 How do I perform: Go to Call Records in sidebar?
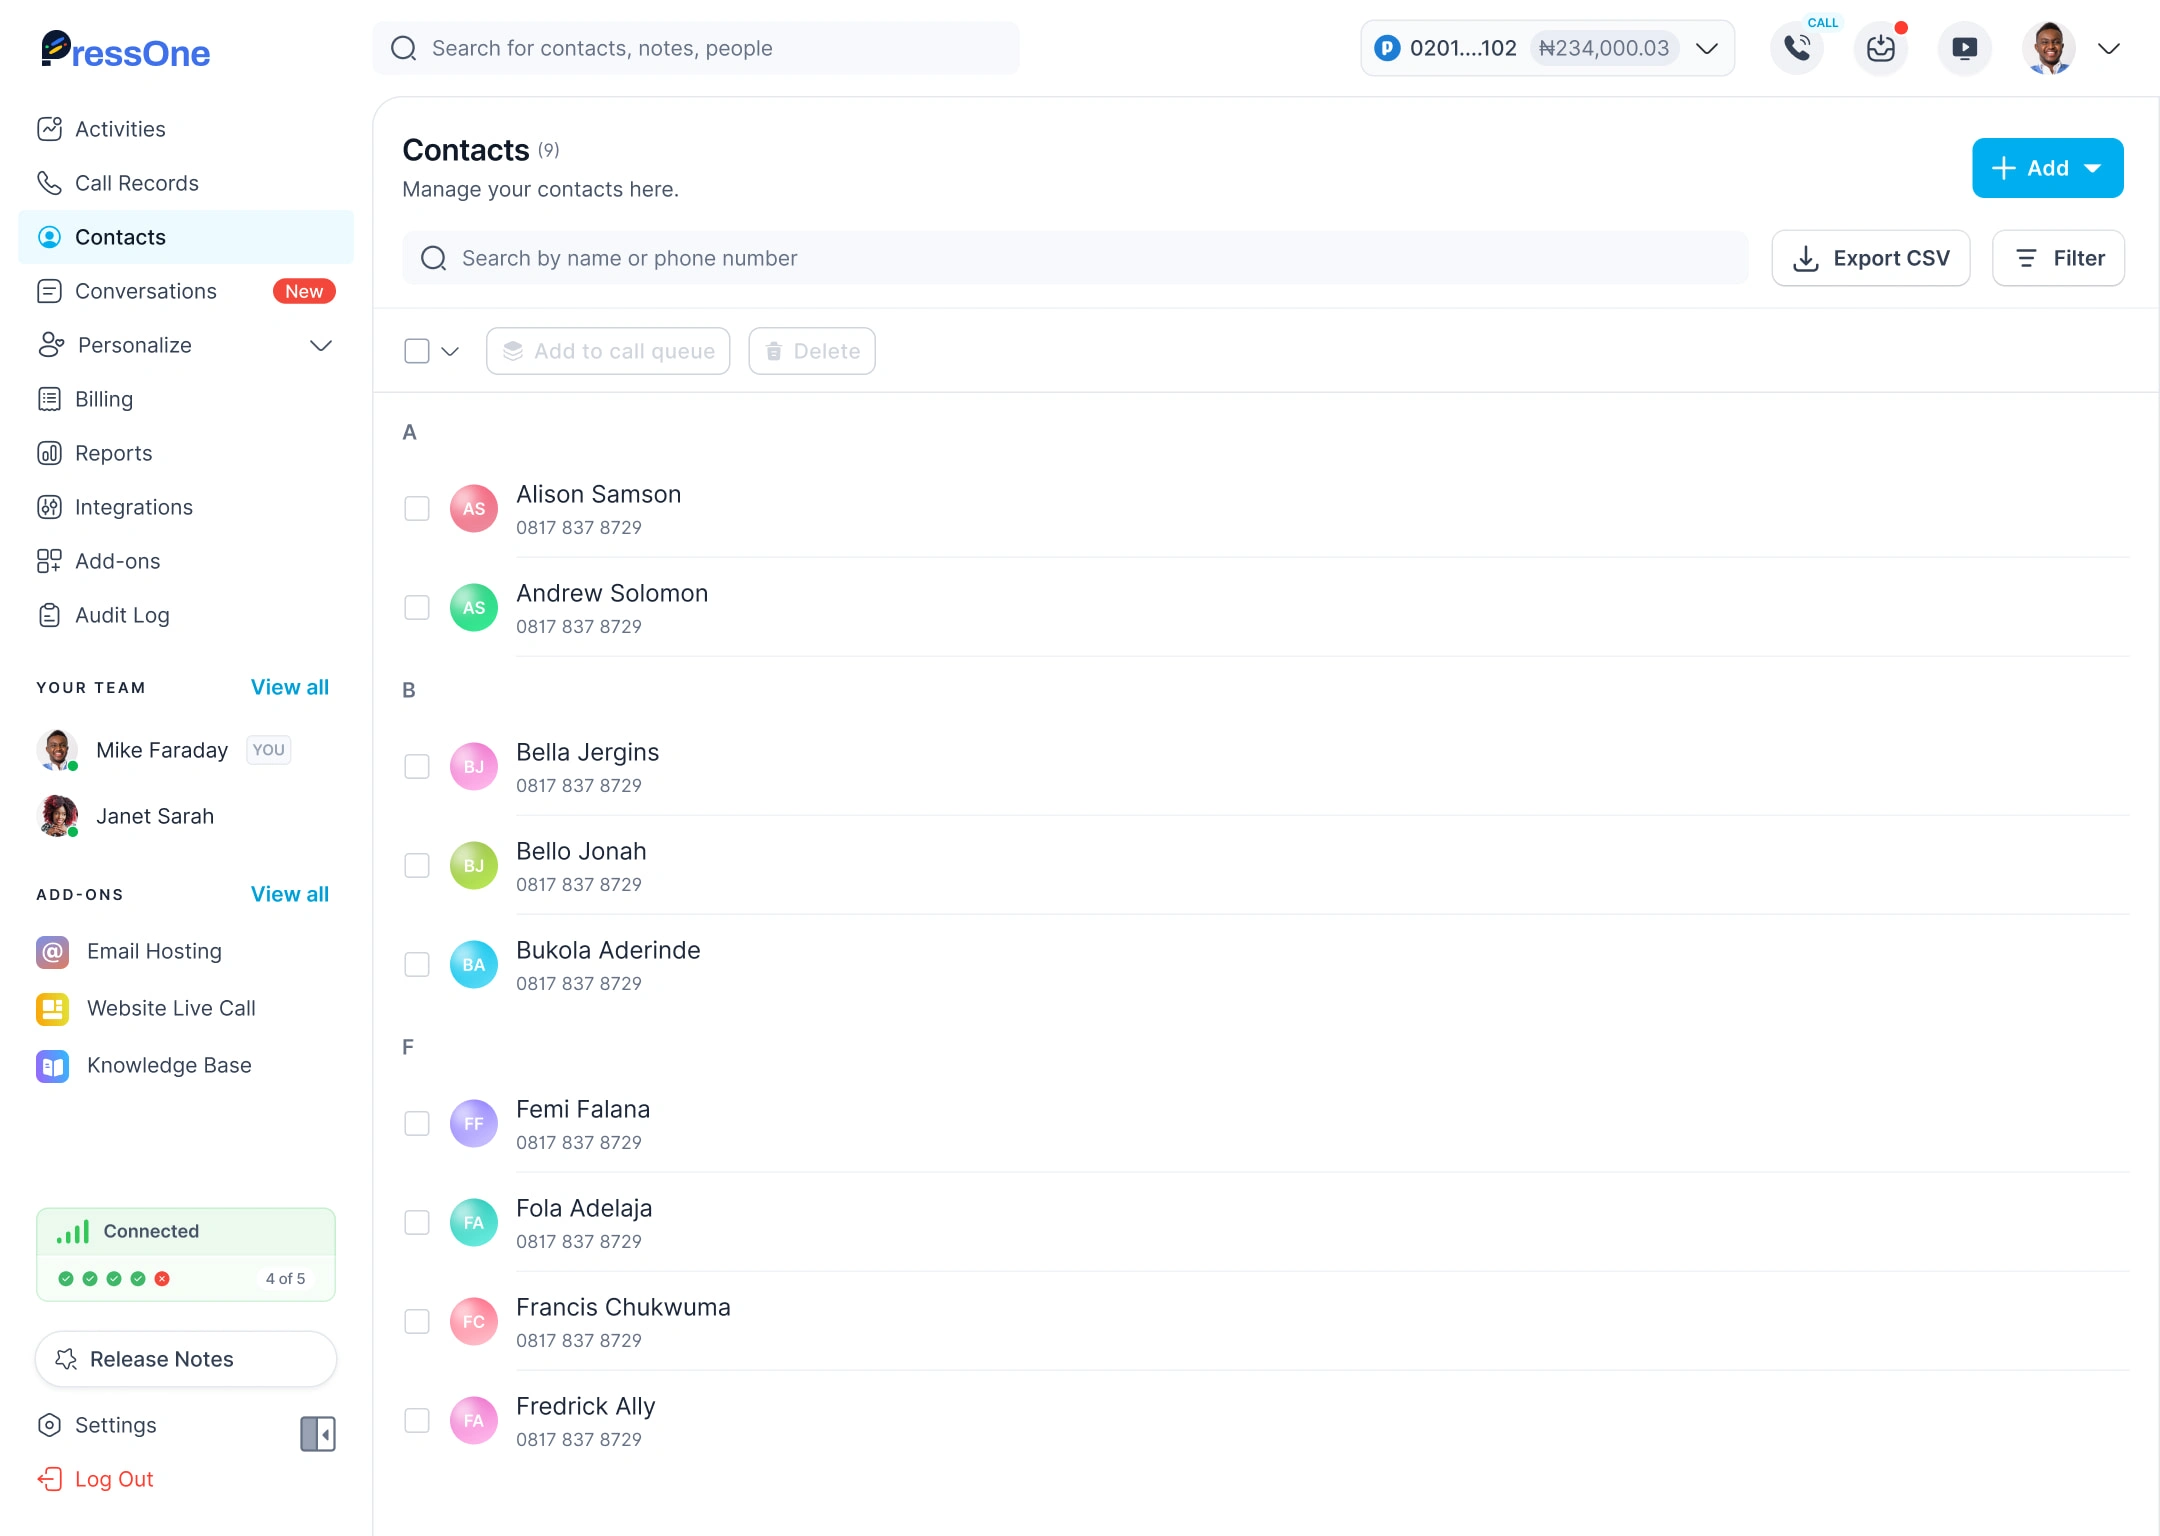click(137, 183)
